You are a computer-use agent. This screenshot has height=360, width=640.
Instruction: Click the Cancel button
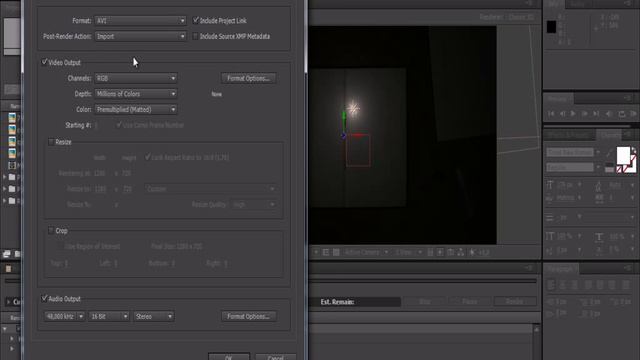coord(276,357)
